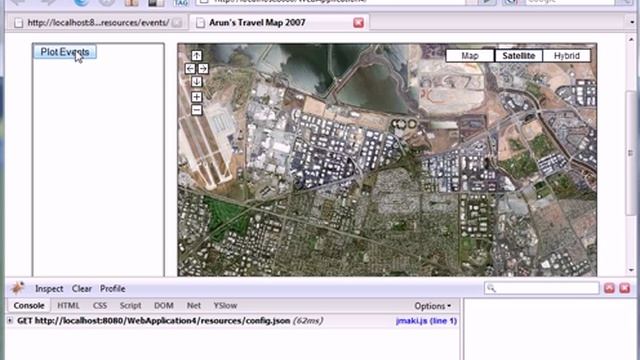The width and height of the screenshot is (640, 360).
Task: Open the Firebug DOM tab
Action: (x=164, y=305)
